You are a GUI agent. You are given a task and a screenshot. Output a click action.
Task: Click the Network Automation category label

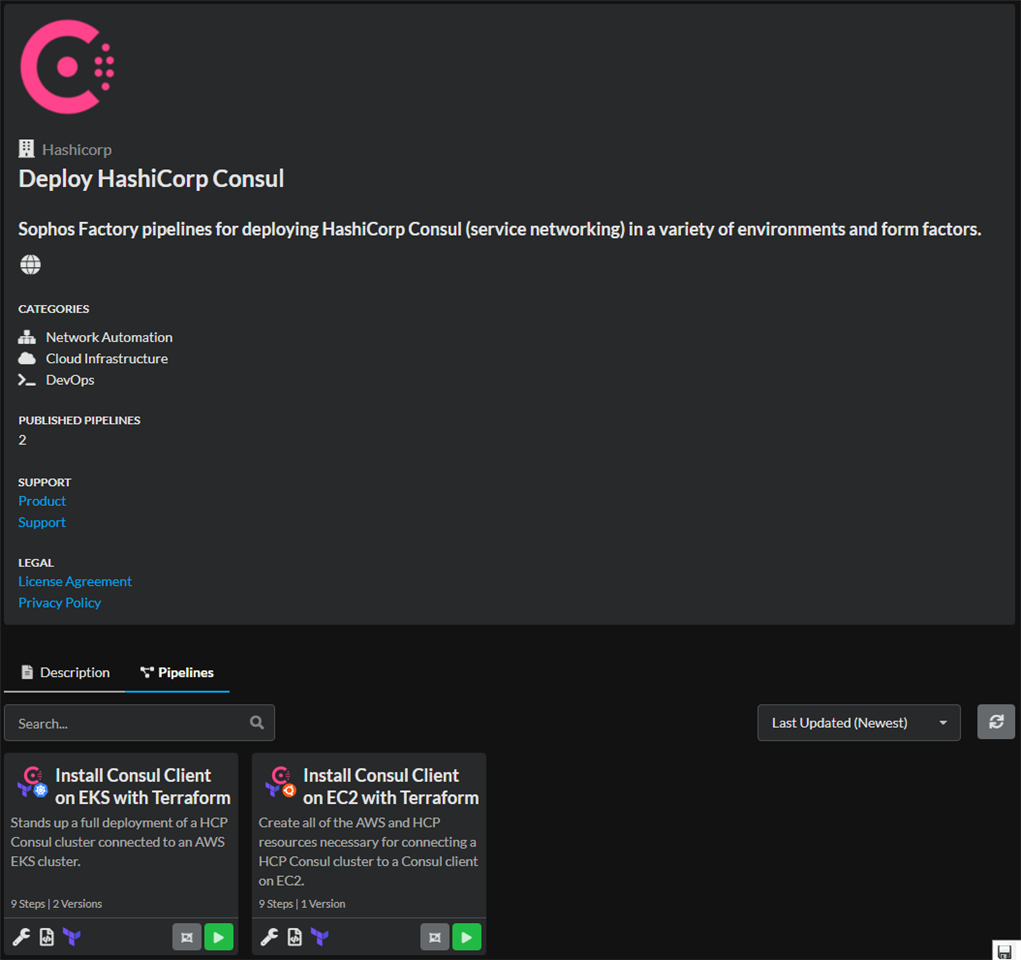pyautogui.click(x=109, y=337)
